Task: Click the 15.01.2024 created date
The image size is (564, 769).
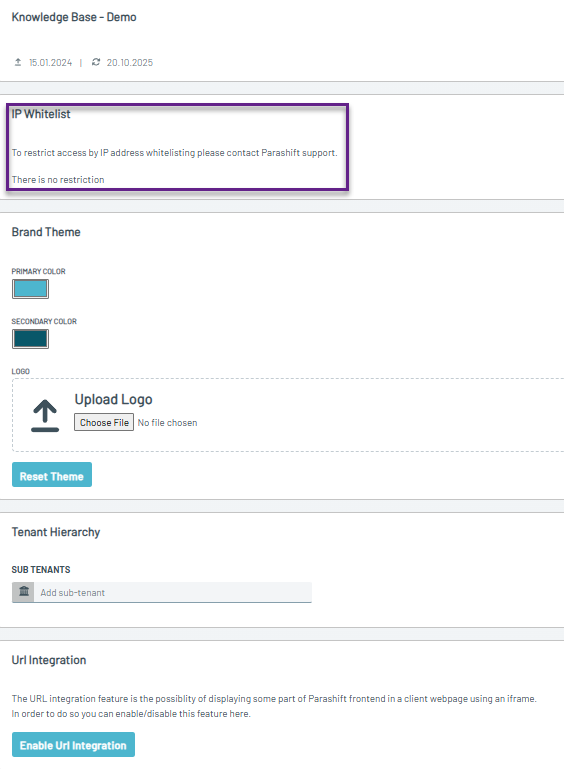Action: (51, 63)
